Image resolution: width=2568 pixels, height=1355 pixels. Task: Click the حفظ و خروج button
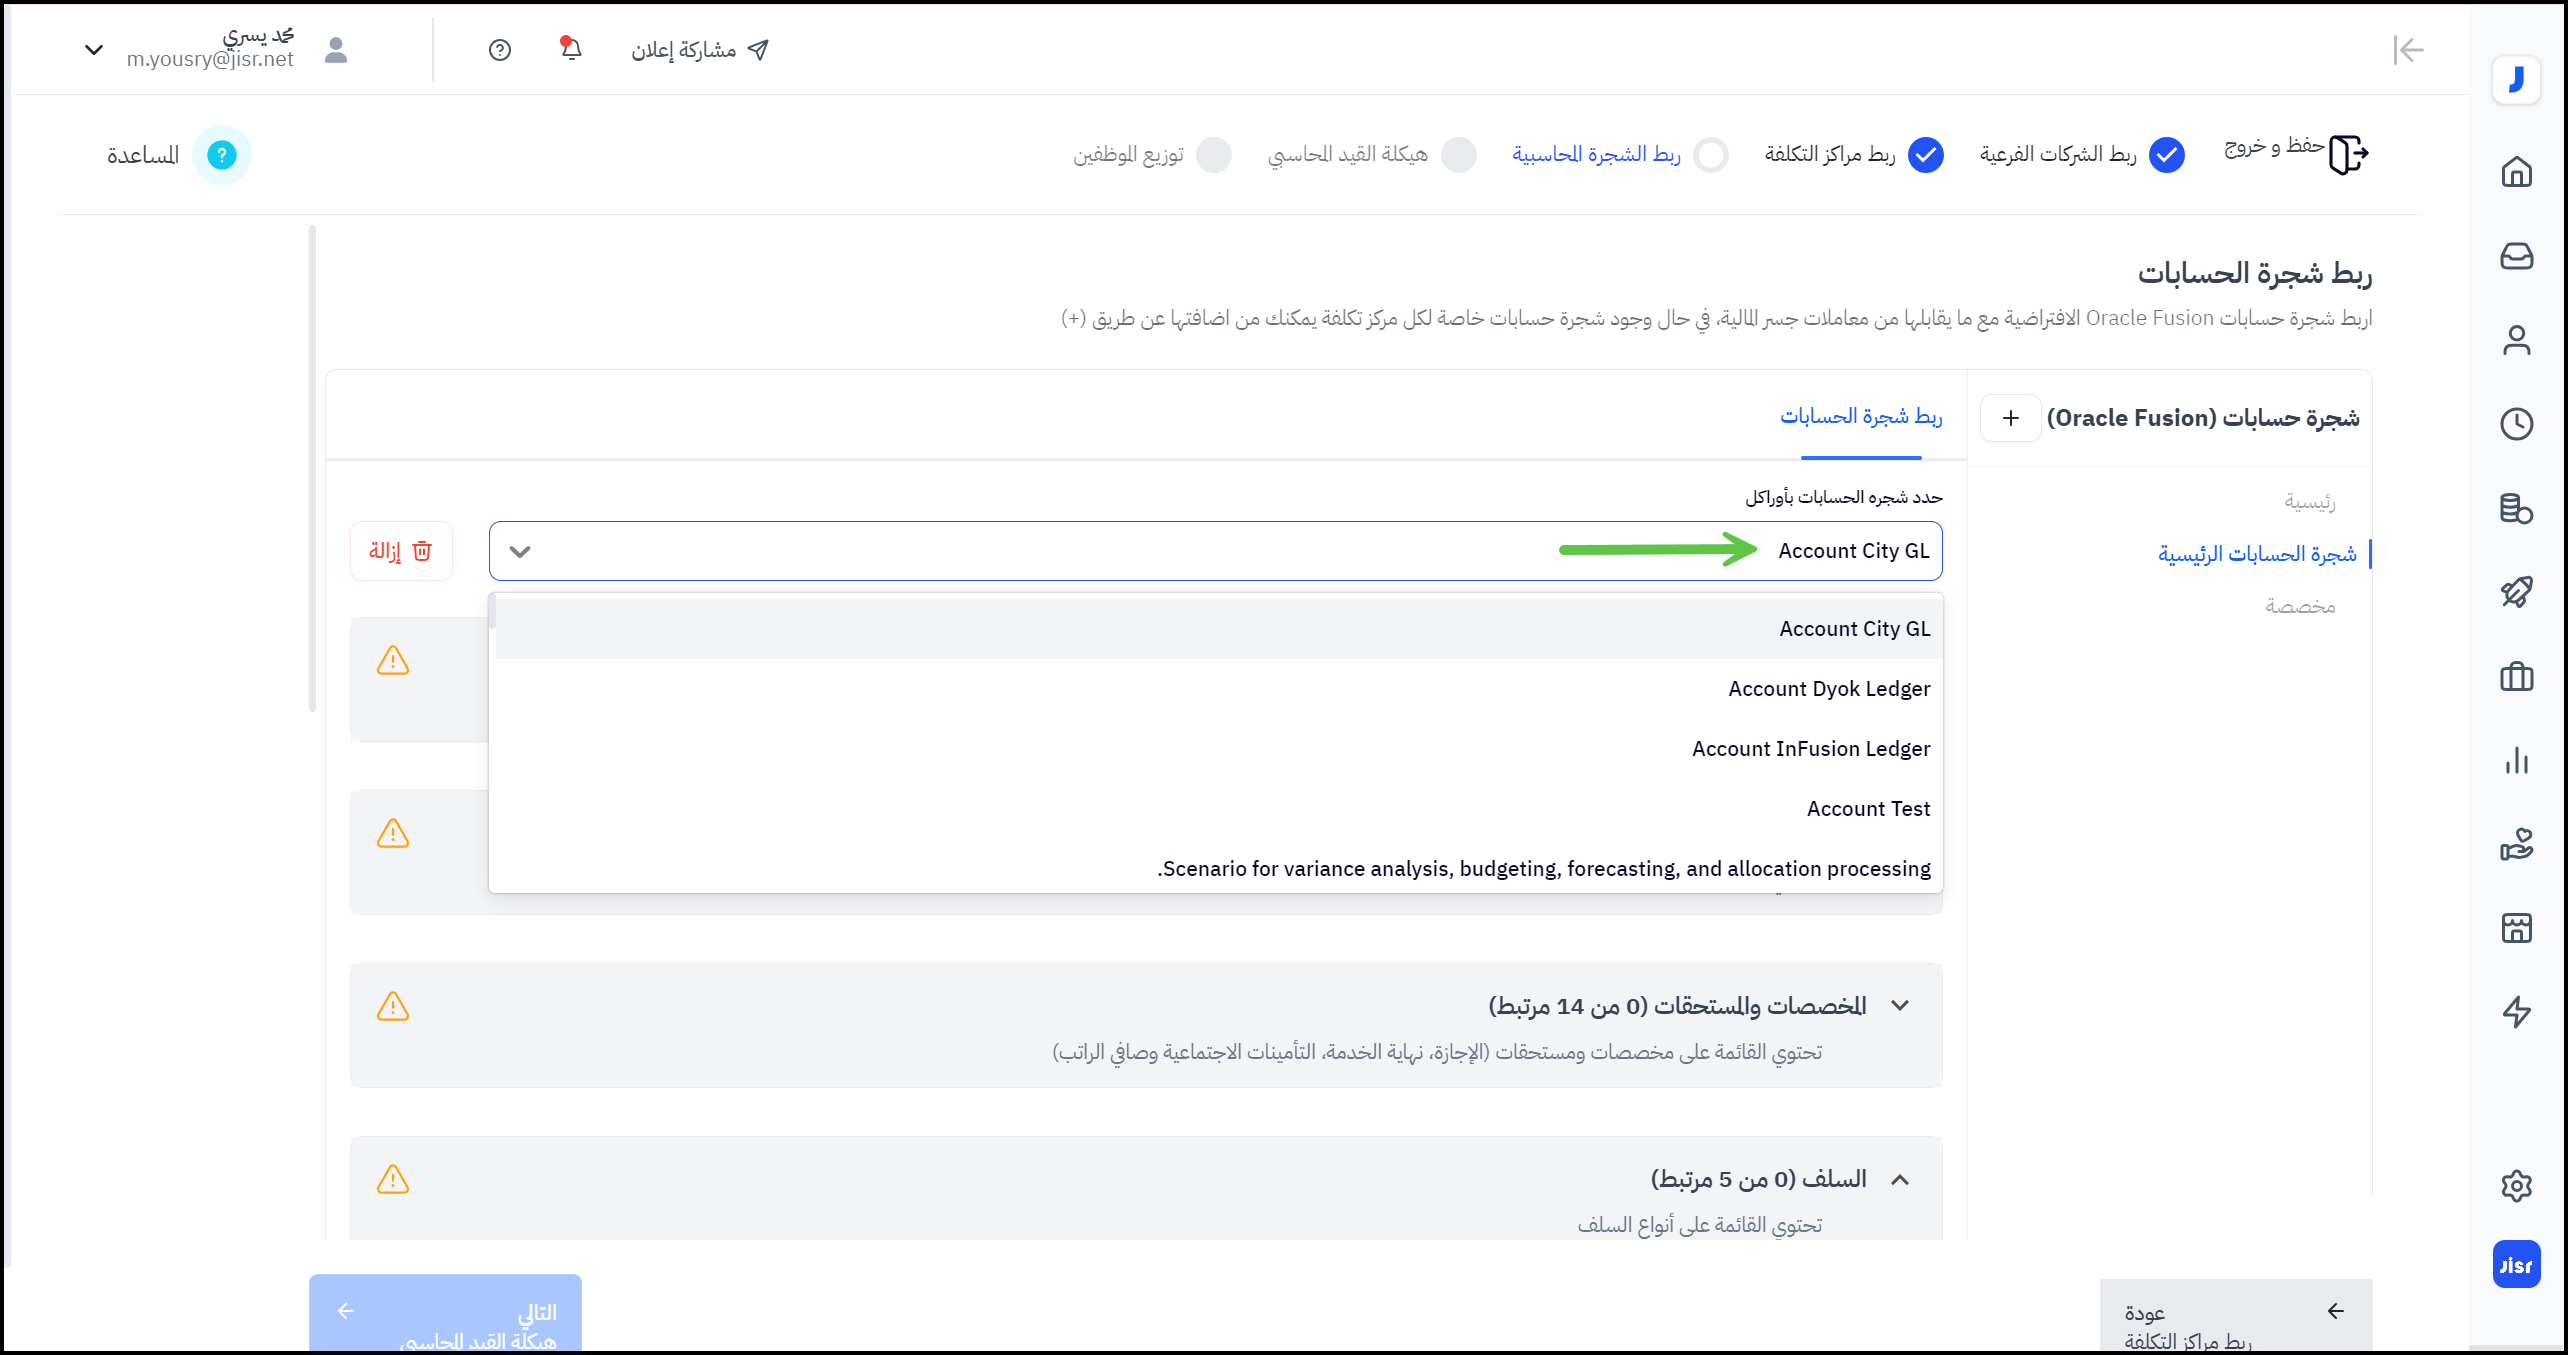click(x=2296, y=153)
